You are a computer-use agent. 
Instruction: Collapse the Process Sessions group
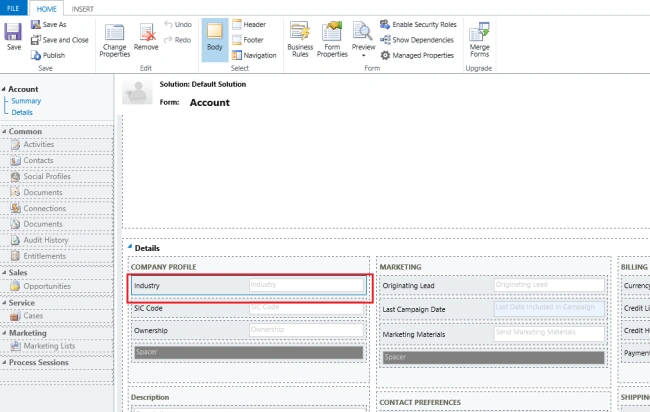(4, 362)
